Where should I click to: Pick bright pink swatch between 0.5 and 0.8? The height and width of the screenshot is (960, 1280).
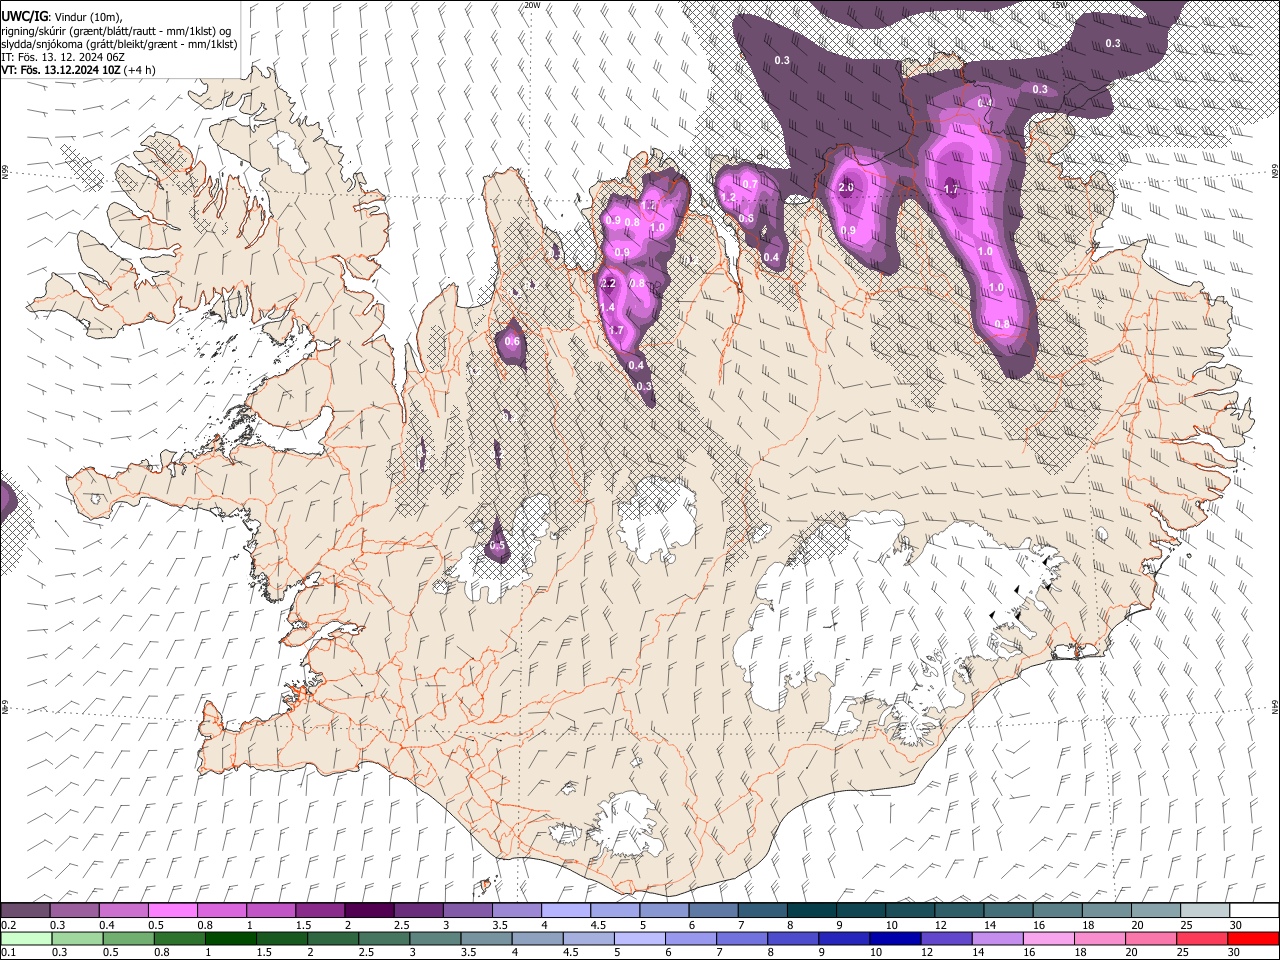[x=172, y=911]
